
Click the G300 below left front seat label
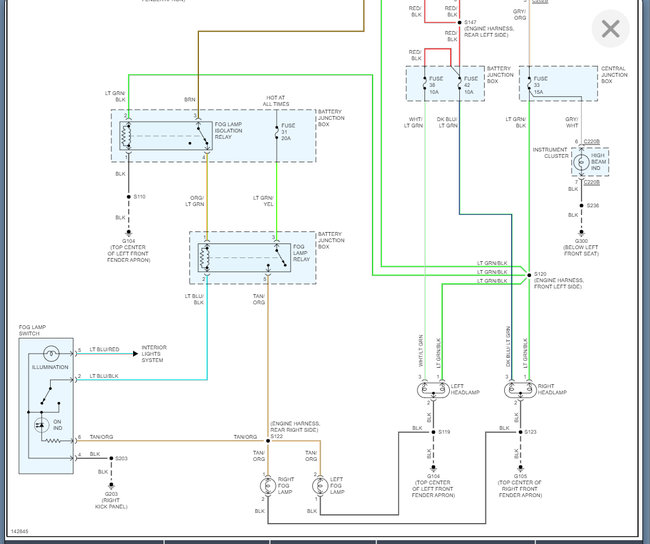pyautogui.click(x=581, y=247)
